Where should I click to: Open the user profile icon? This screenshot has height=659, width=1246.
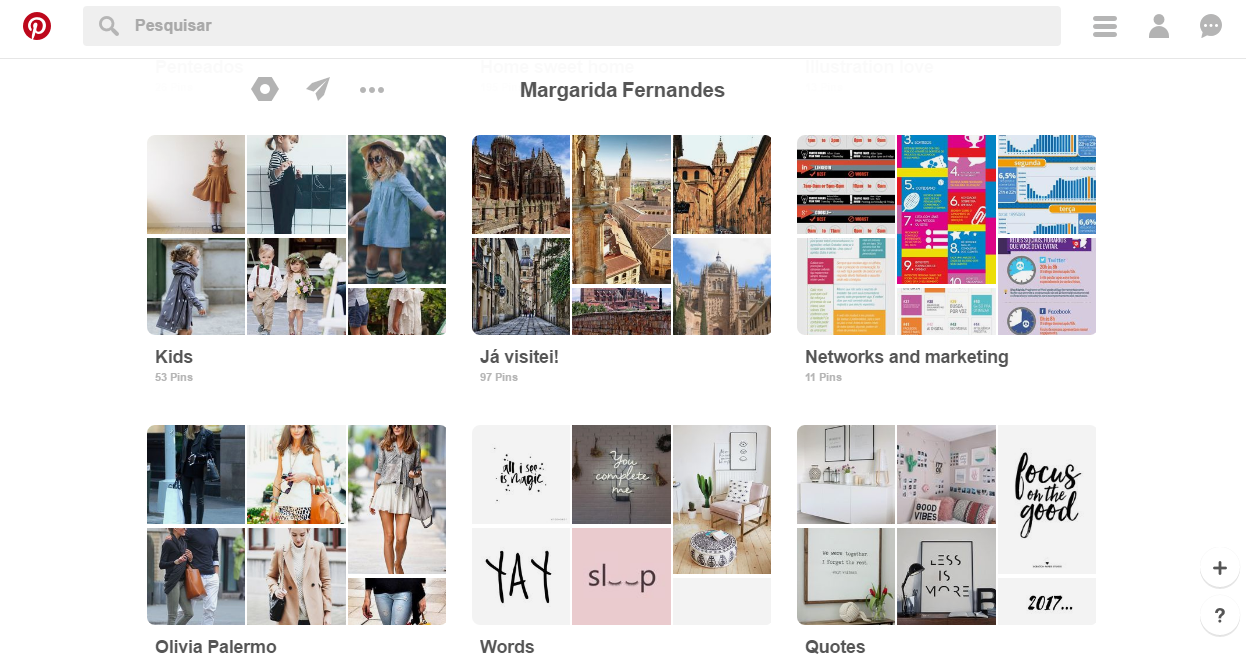tap(1159, 26)
